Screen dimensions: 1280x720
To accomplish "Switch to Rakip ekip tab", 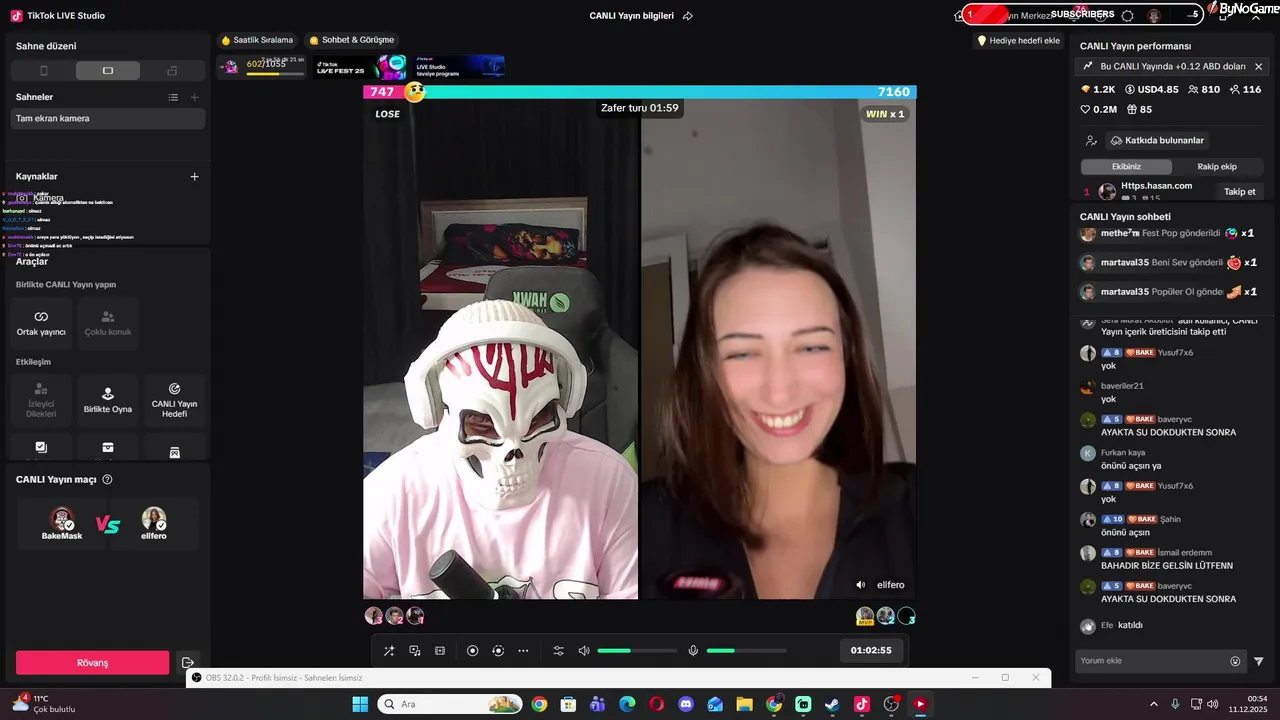I will coord(1217,167).
